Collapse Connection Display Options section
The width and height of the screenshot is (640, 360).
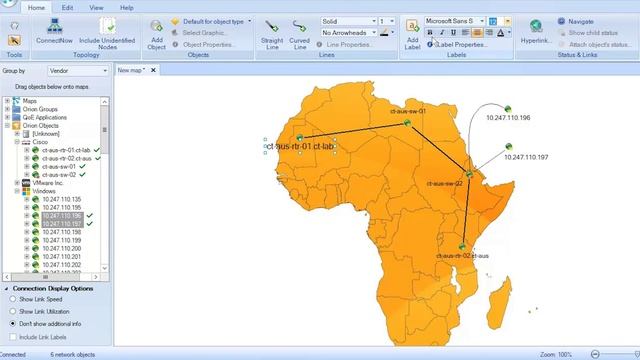(x=7, y=289)
